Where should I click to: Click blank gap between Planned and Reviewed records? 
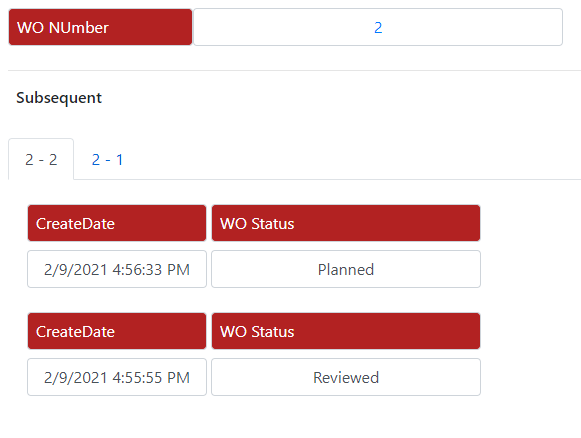pos(254,300)
